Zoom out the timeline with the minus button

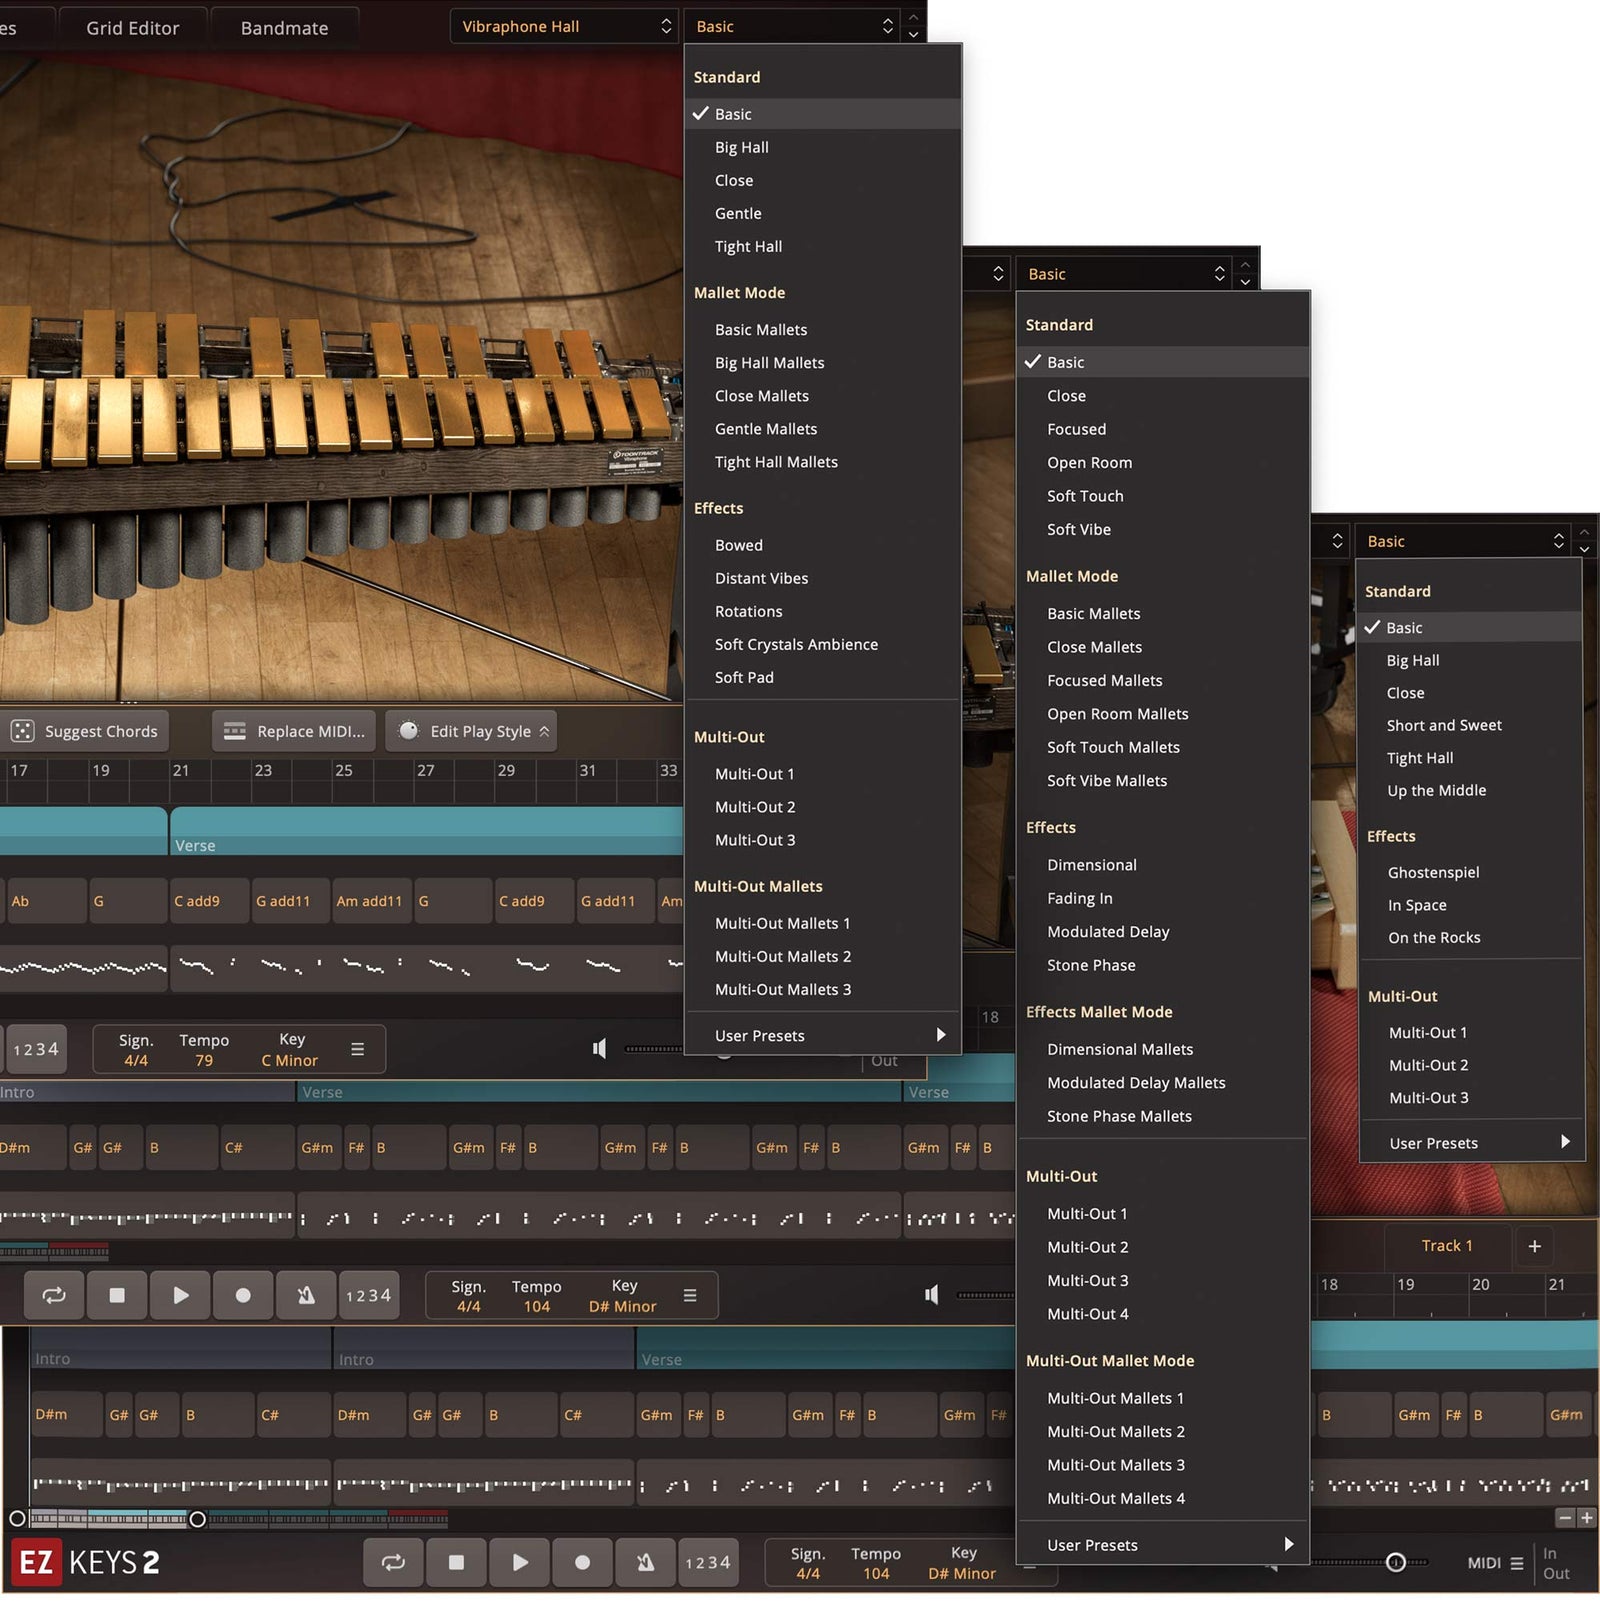(x=1565, y=1518)
